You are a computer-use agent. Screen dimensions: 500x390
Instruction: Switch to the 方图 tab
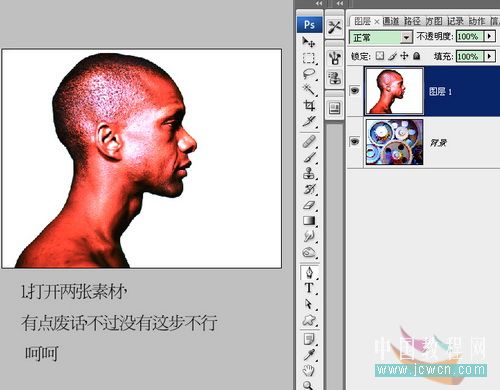coord(434,21)
